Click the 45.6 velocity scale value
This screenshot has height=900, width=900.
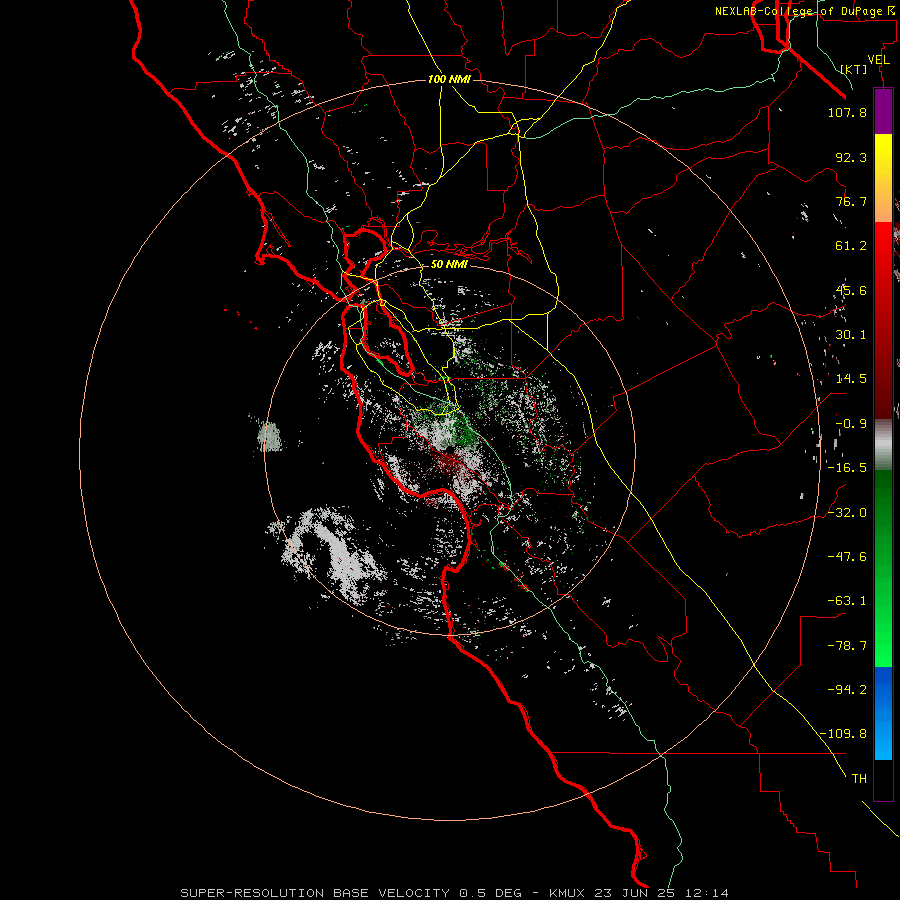tap(851, 290)
